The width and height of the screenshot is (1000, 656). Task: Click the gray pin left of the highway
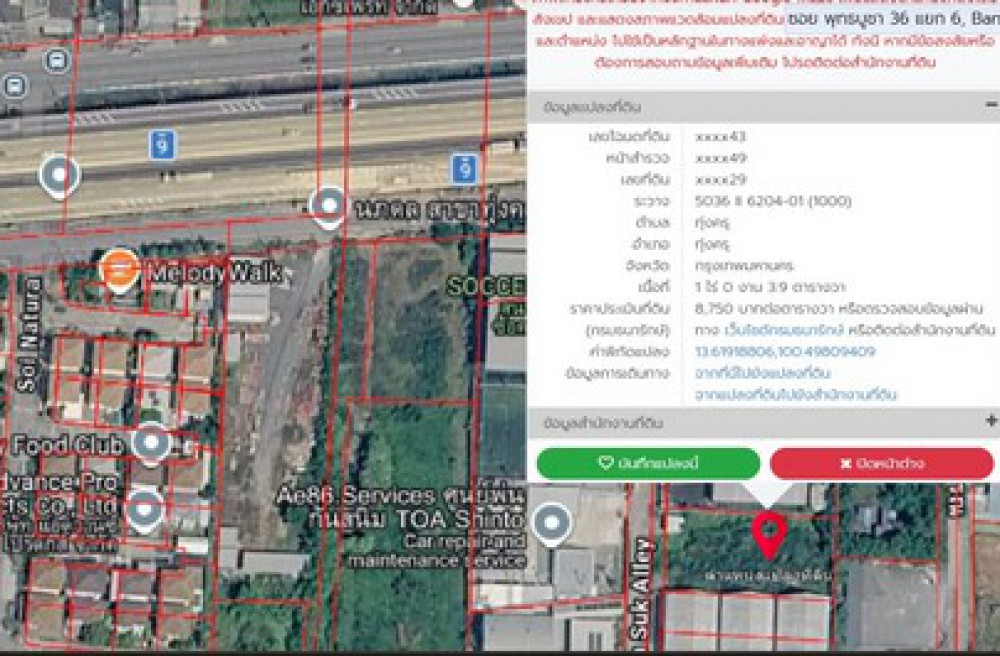coord(60,177)
